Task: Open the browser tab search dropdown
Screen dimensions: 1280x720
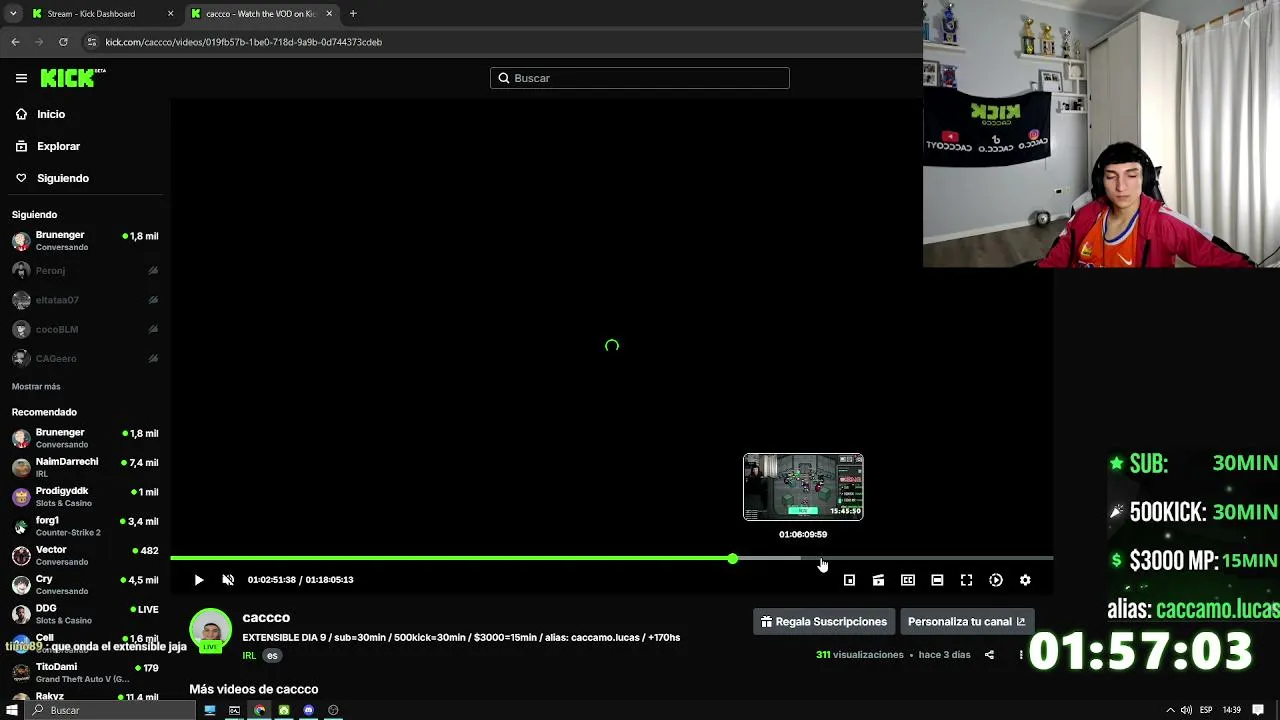Action: point(13,14)
